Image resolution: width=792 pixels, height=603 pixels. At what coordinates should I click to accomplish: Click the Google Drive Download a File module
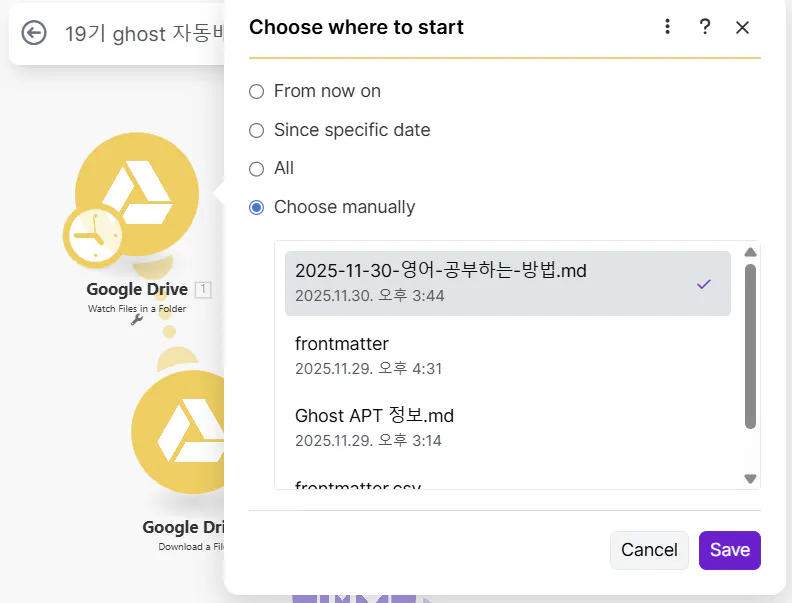pos(178,432)
